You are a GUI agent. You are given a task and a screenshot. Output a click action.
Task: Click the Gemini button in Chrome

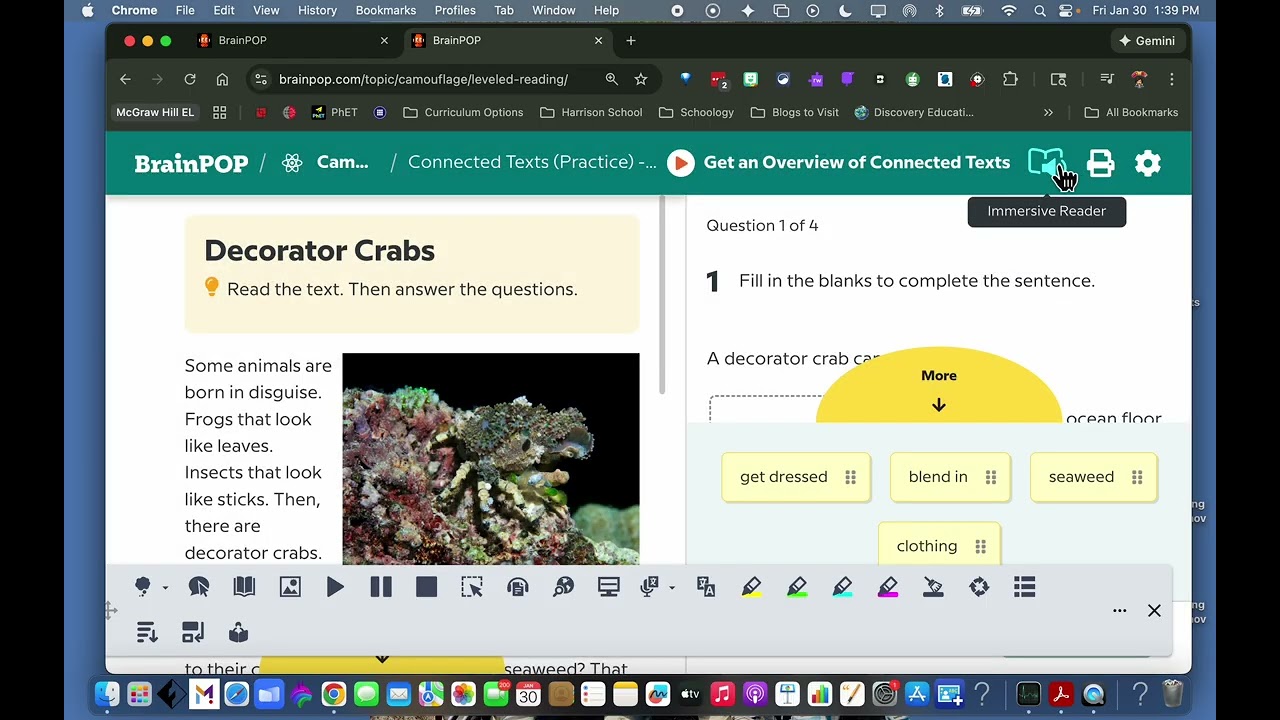click(1147, 41)
